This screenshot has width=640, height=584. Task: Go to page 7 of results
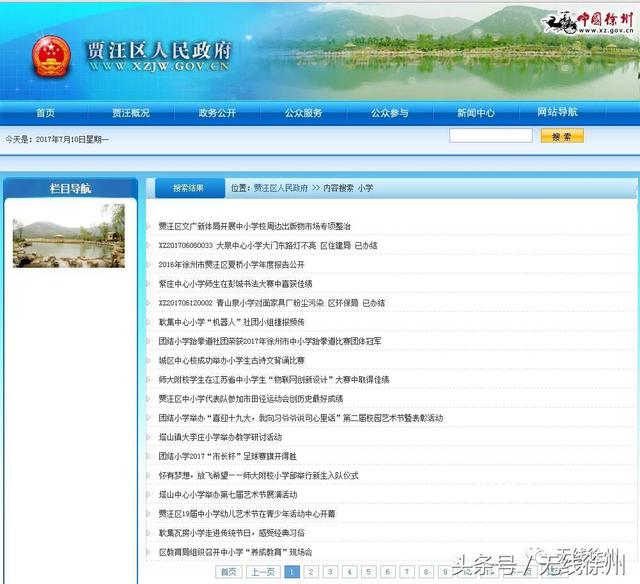pyautogui.click(x=407, y=572)
